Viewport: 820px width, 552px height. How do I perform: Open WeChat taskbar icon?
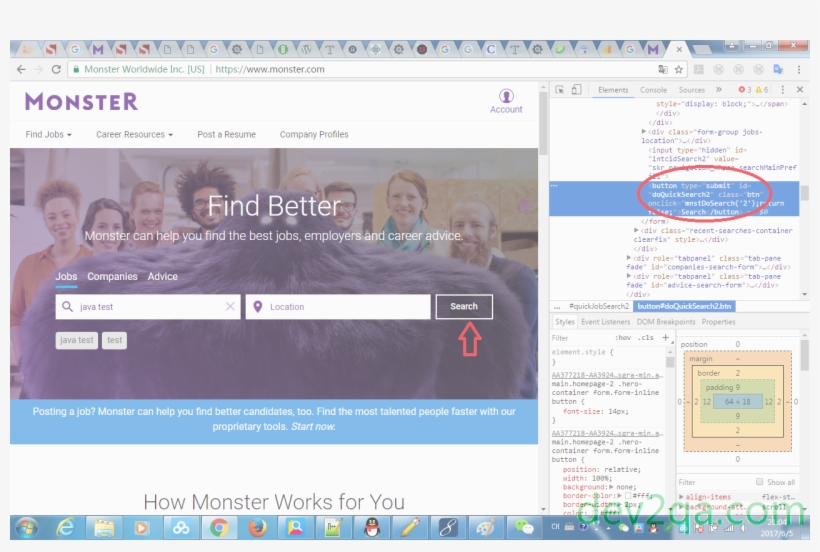[523, 527]
